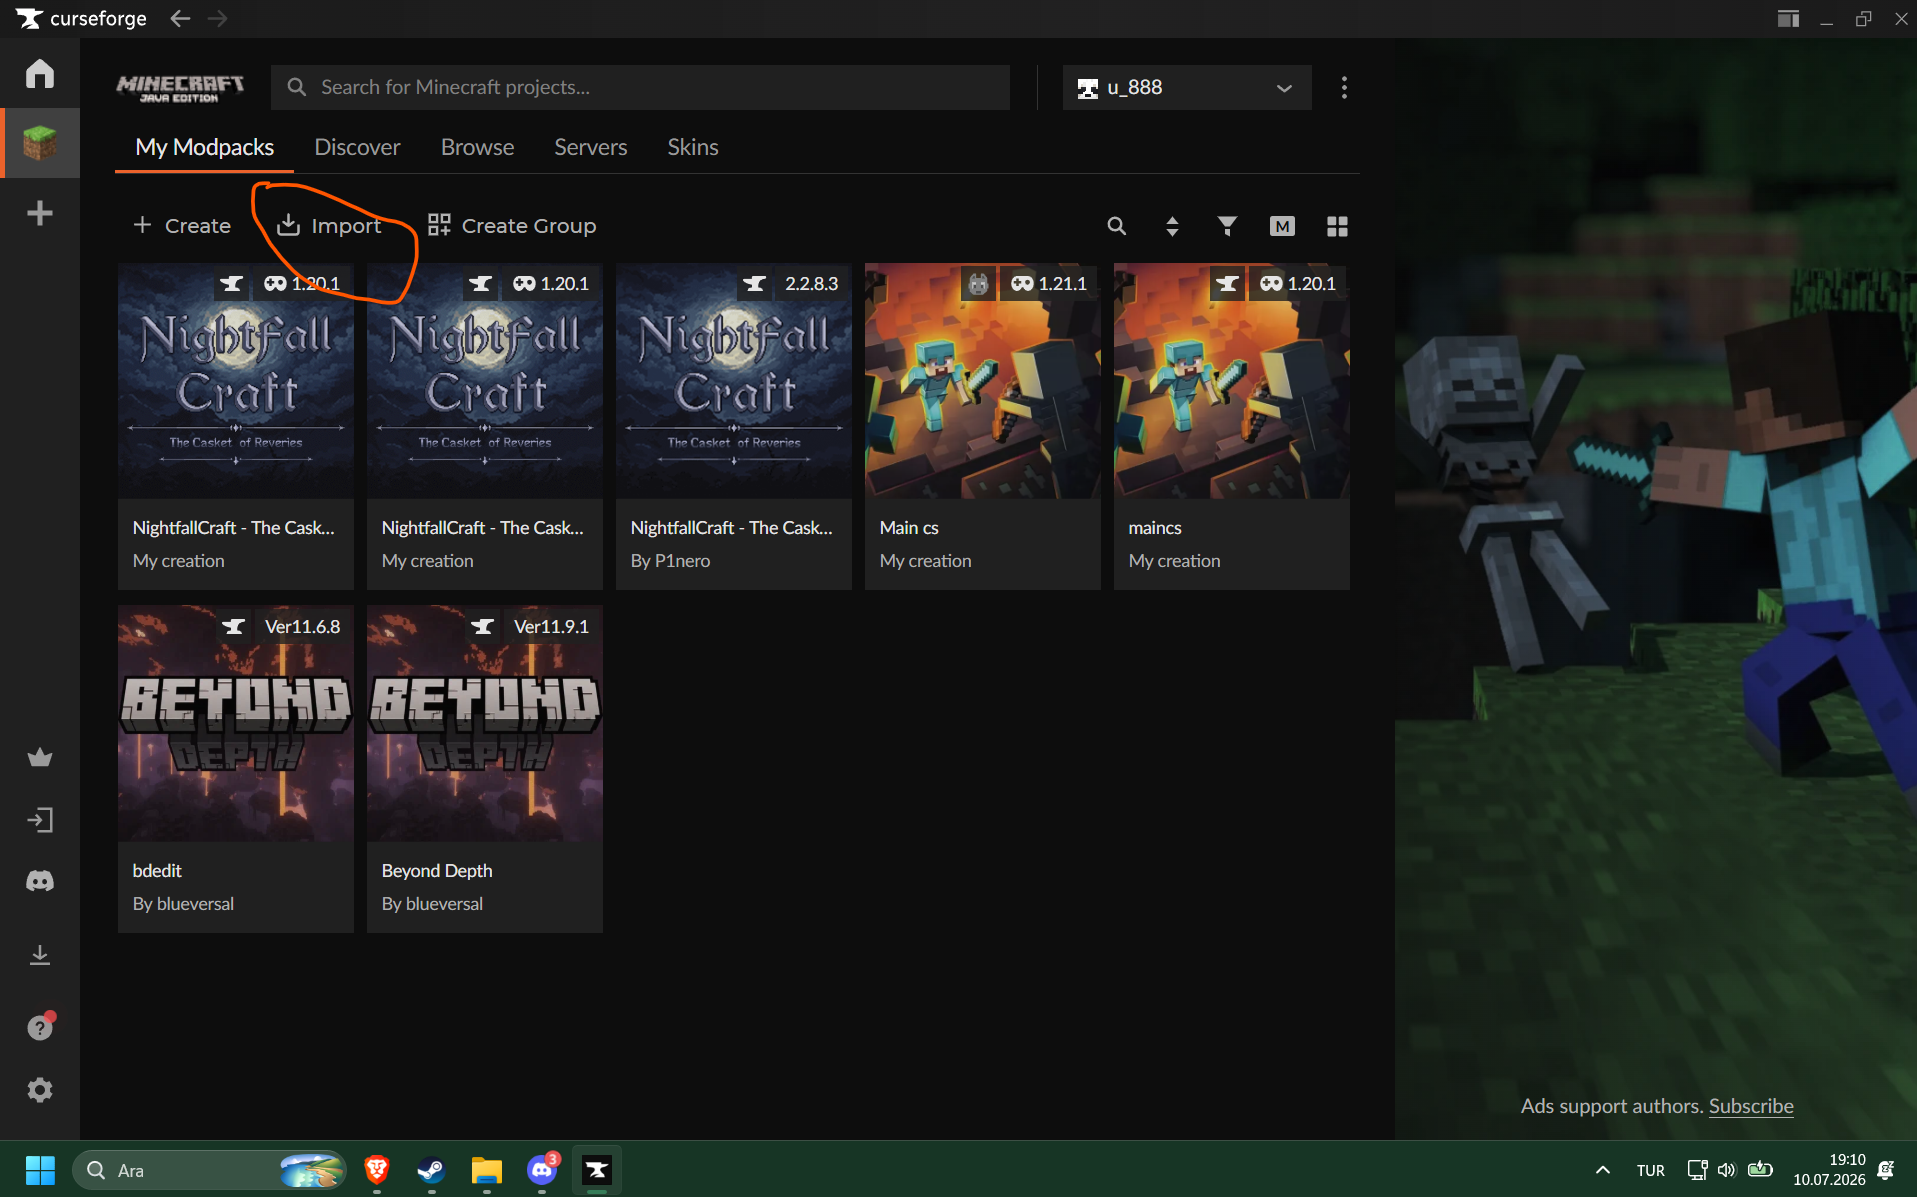Click the 'Main cs' modpack title
This screenshot has width=1917, height=1197.
909,527
